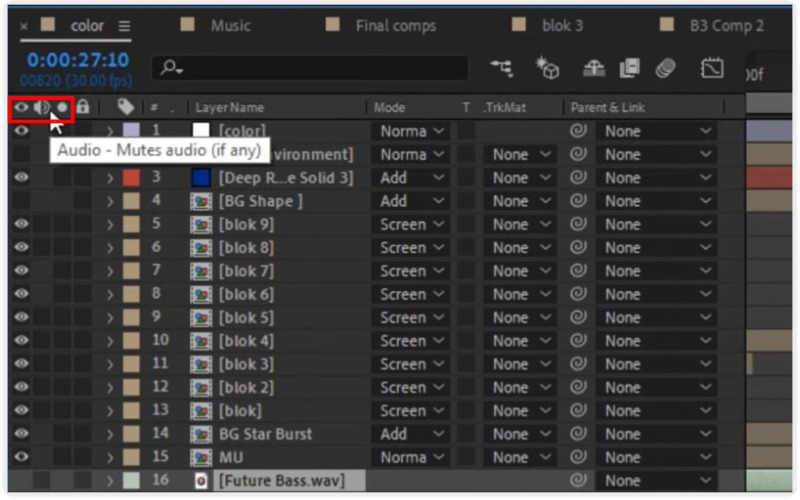
Task: Expand the BG Shape layer properties
Action: [110, 201]
